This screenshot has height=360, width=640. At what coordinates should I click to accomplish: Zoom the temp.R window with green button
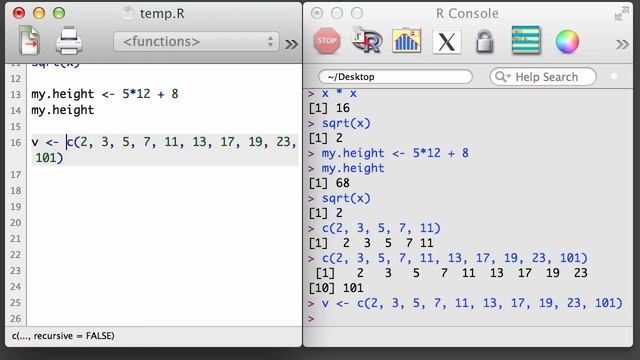pyautogui.click(x=59, y=13)
